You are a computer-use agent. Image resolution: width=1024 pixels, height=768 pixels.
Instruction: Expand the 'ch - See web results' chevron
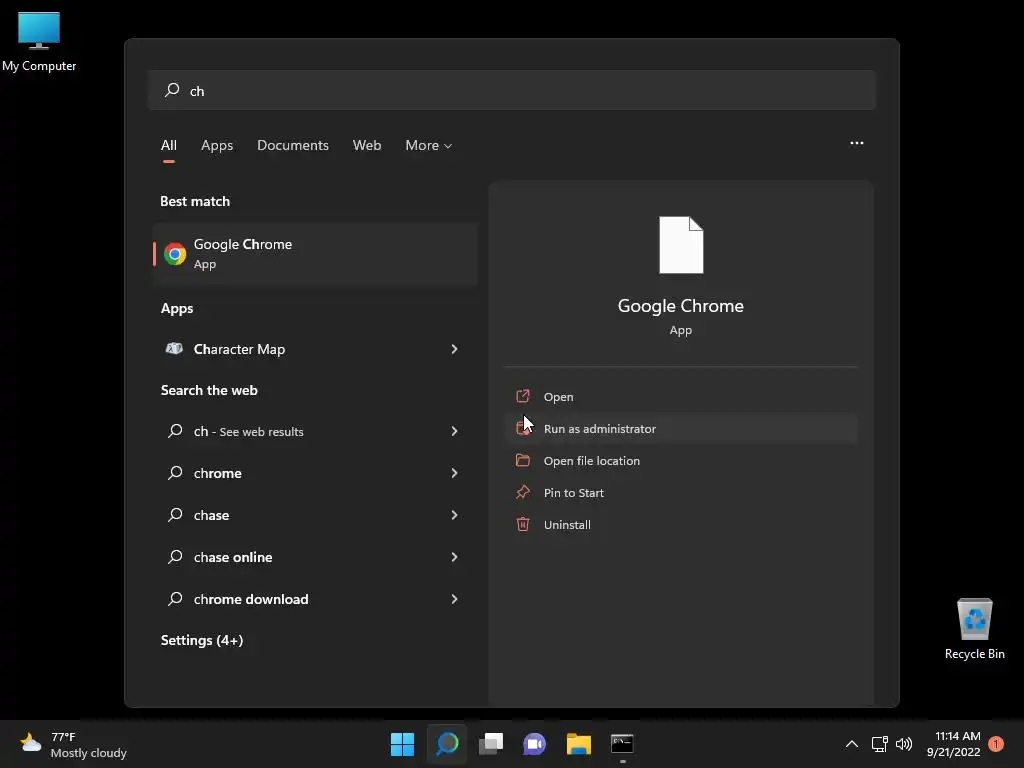click(x=454, y=431)
